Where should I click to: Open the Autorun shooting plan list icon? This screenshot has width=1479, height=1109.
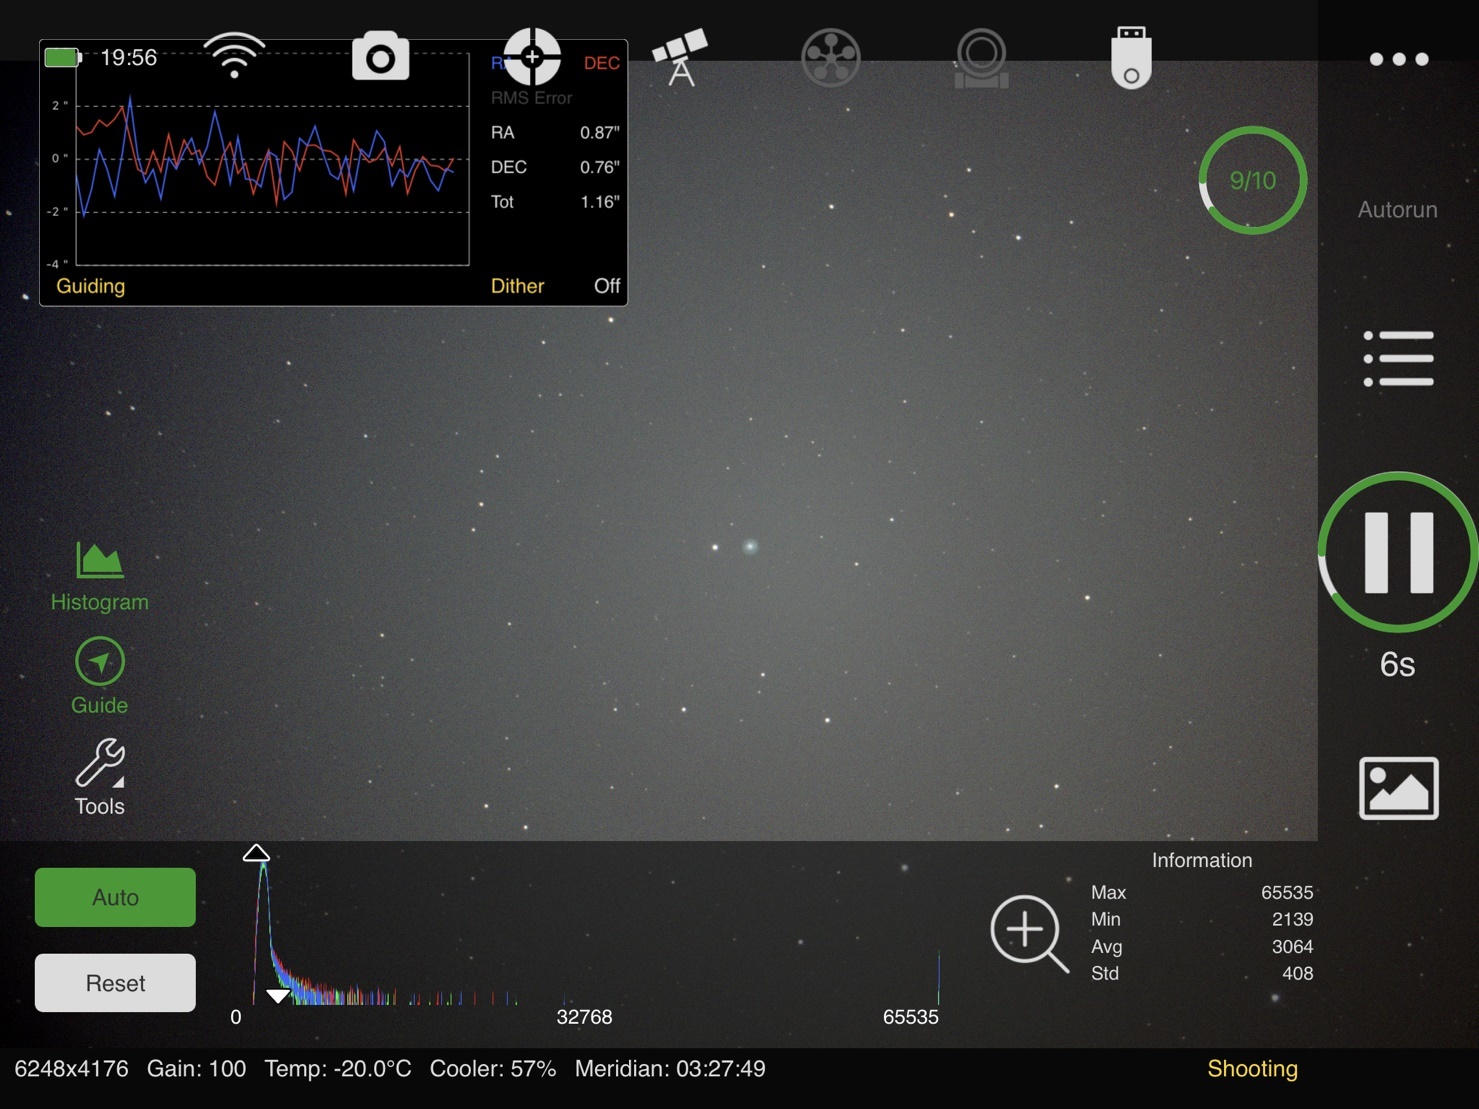pyautogui.click(x=1398, y=358)
